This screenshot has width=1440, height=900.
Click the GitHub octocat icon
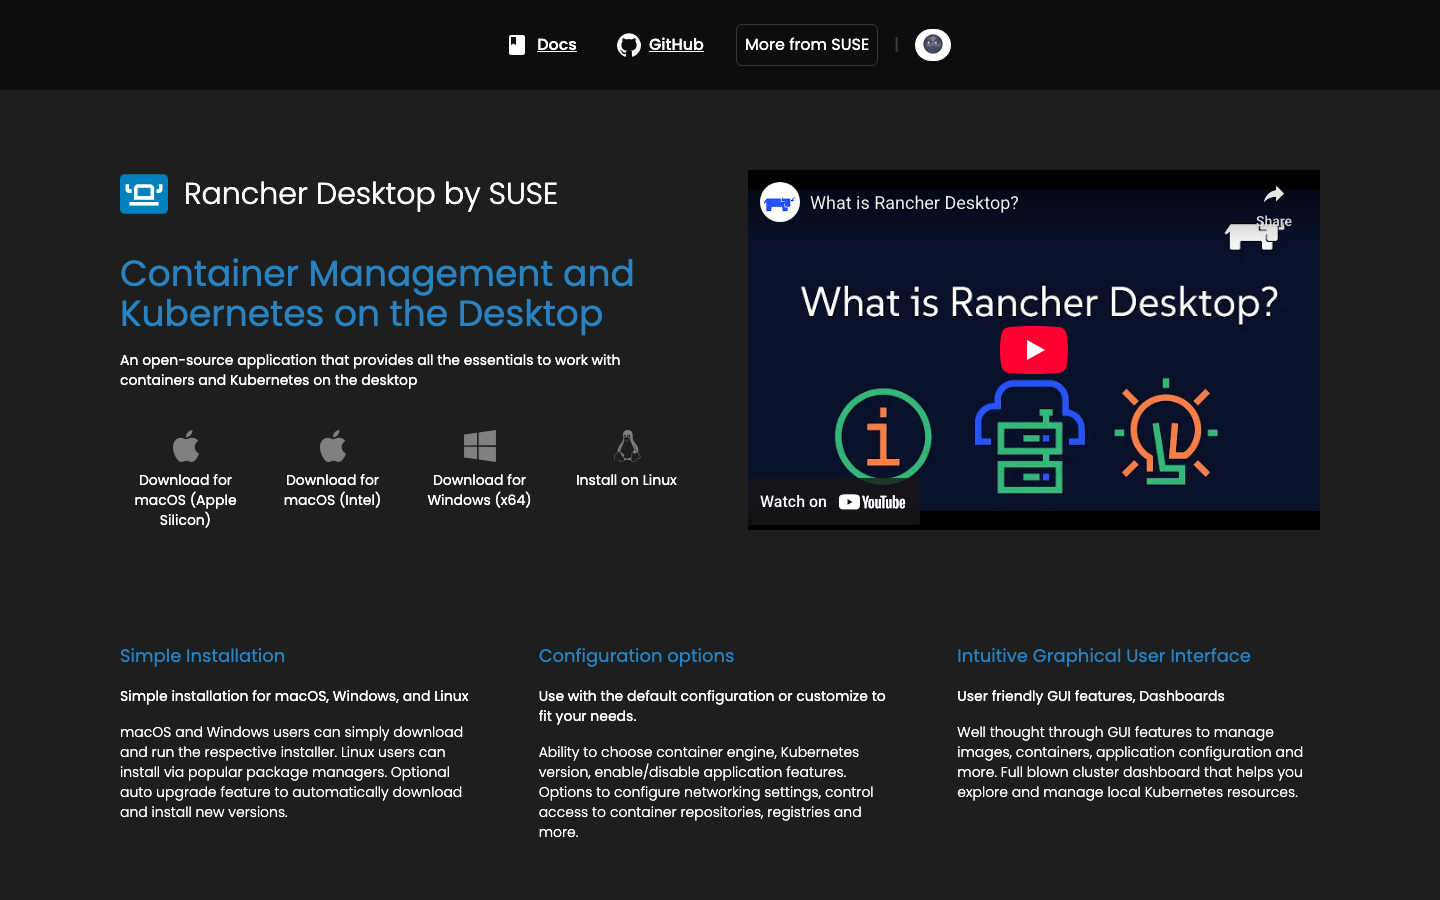coord(628,44)
